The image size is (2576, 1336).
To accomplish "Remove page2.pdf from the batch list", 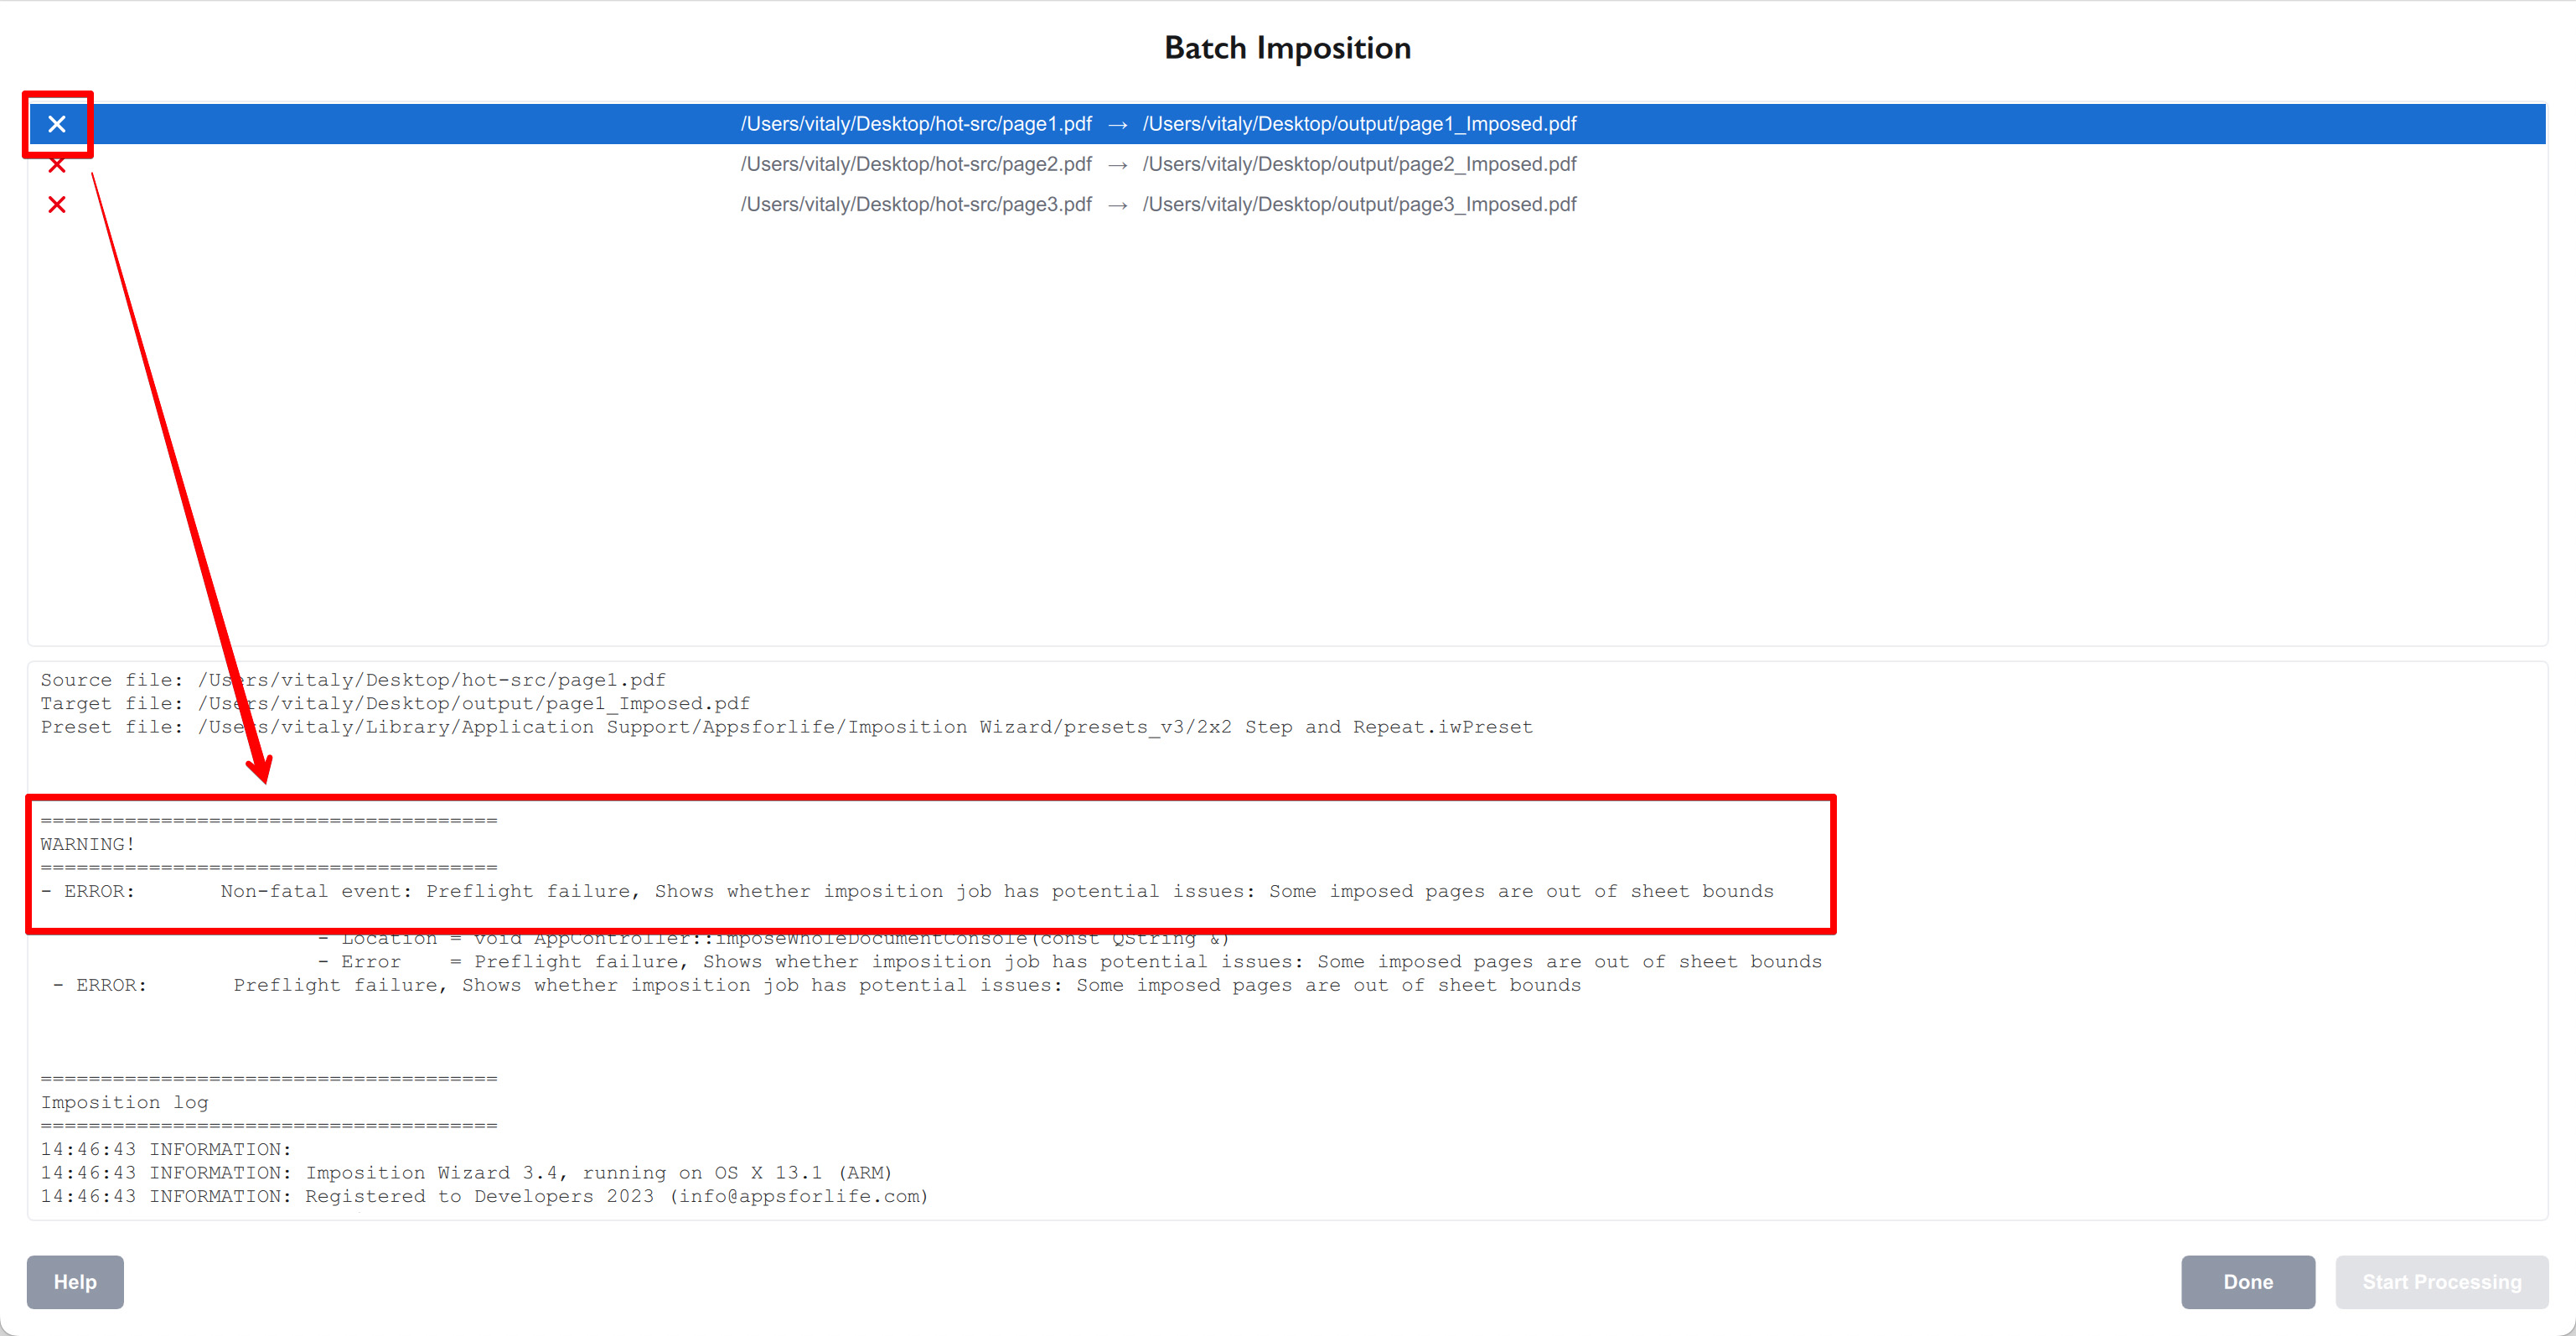I will tap(57, 164).
